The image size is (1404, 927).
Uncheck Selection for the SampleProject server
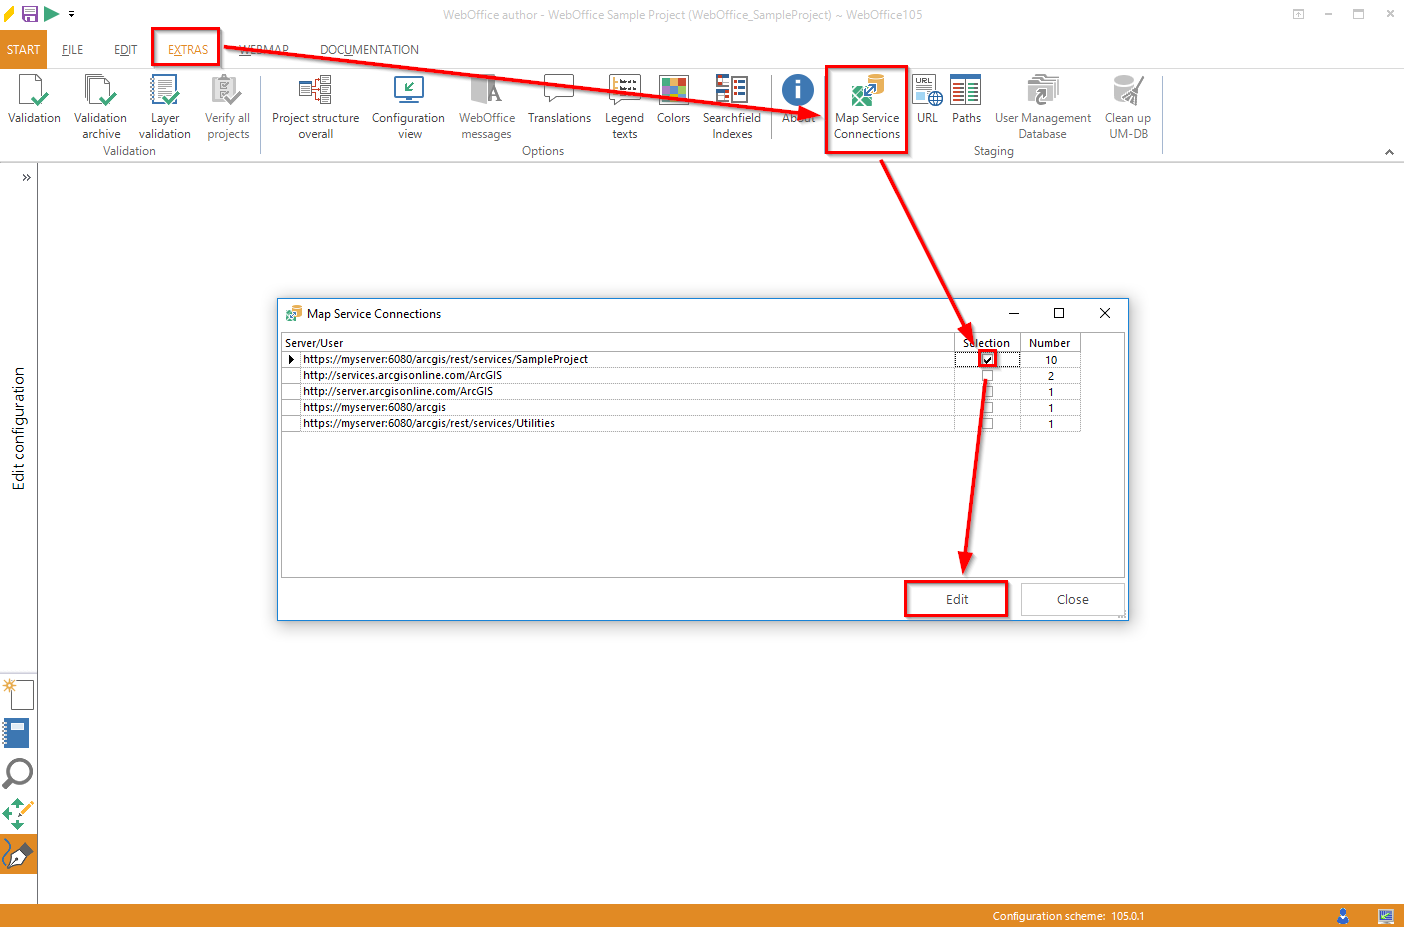coord(987,359)
